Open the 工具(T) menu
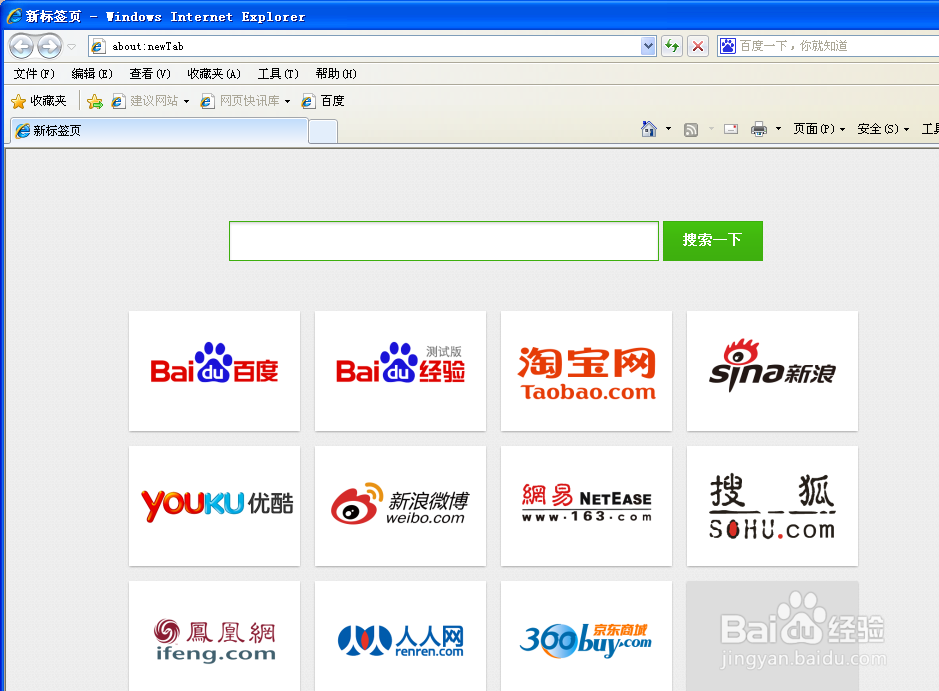939x691 pixels. click(x=278, y=74)
